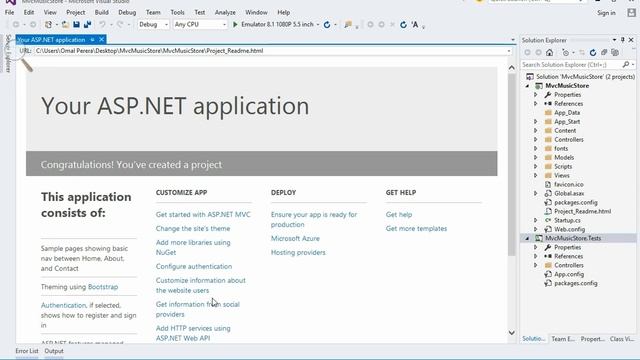Expand the App_Start folder
The image size is (640, 360).
click(536, 122)
